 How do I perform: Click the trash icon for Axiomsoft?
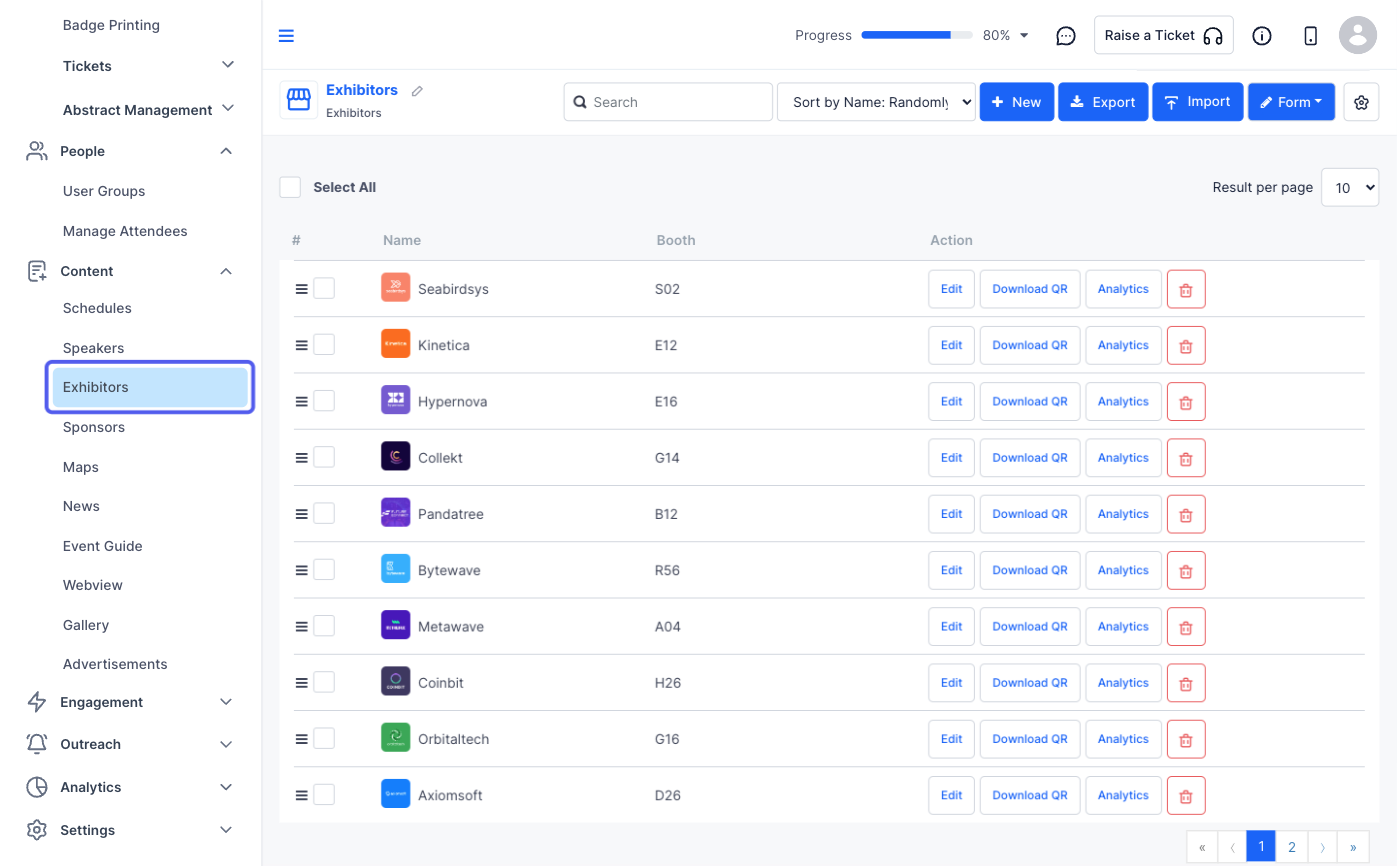[x=1186, y=795]
